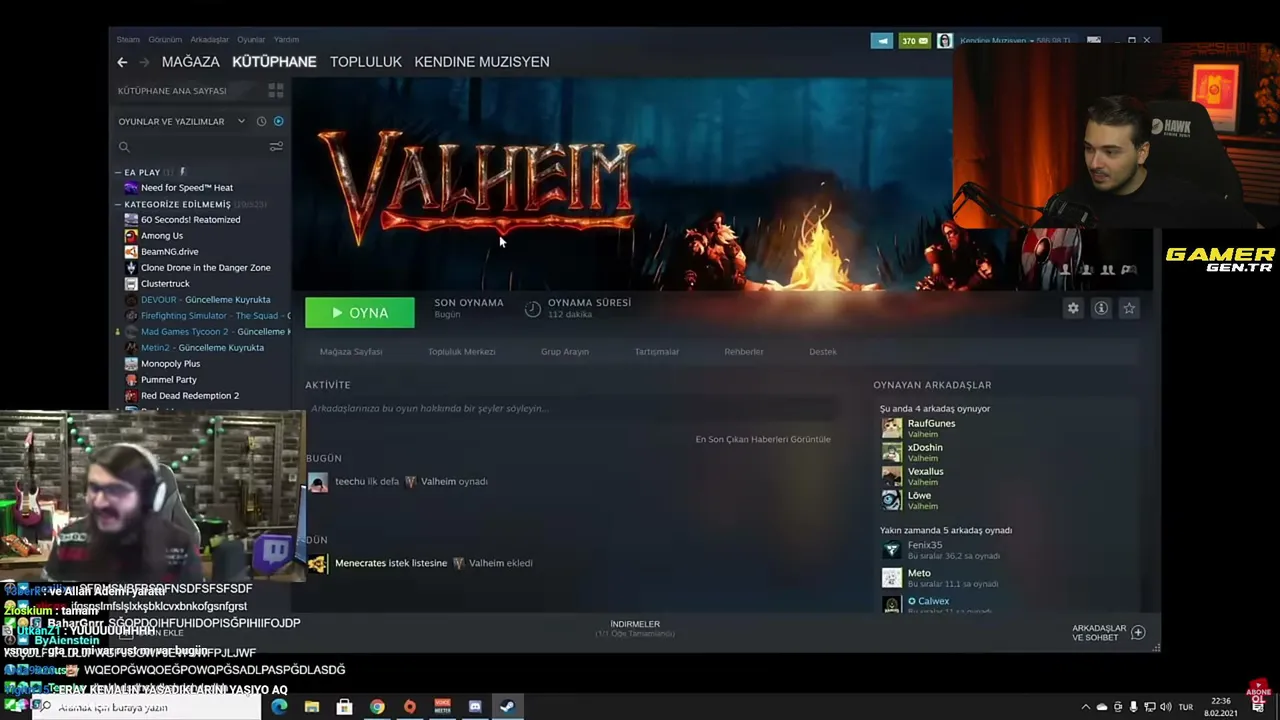Go to the MAĞAZA tab
Image resolution: width=1280 pixels, height=720 pixels.
pyautogui.click(x=190, y=62)
